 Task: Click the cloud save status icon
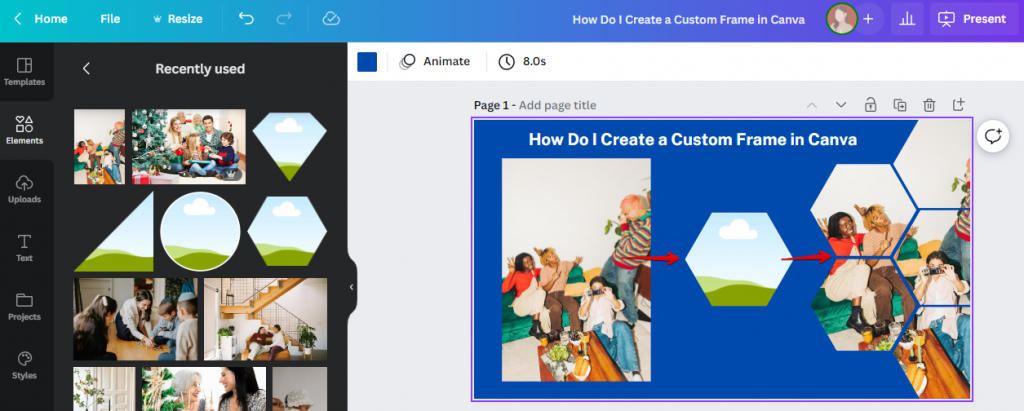[x=331, y=19]
